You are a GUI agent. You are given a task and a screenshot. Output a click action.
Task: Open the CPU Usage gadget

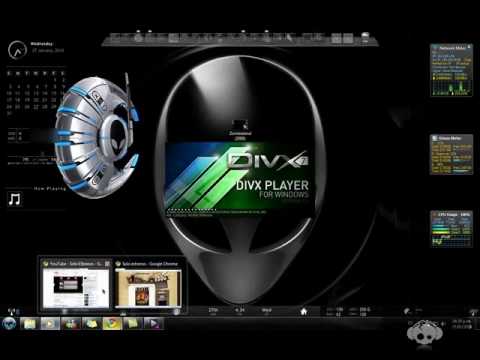point(451,229)
